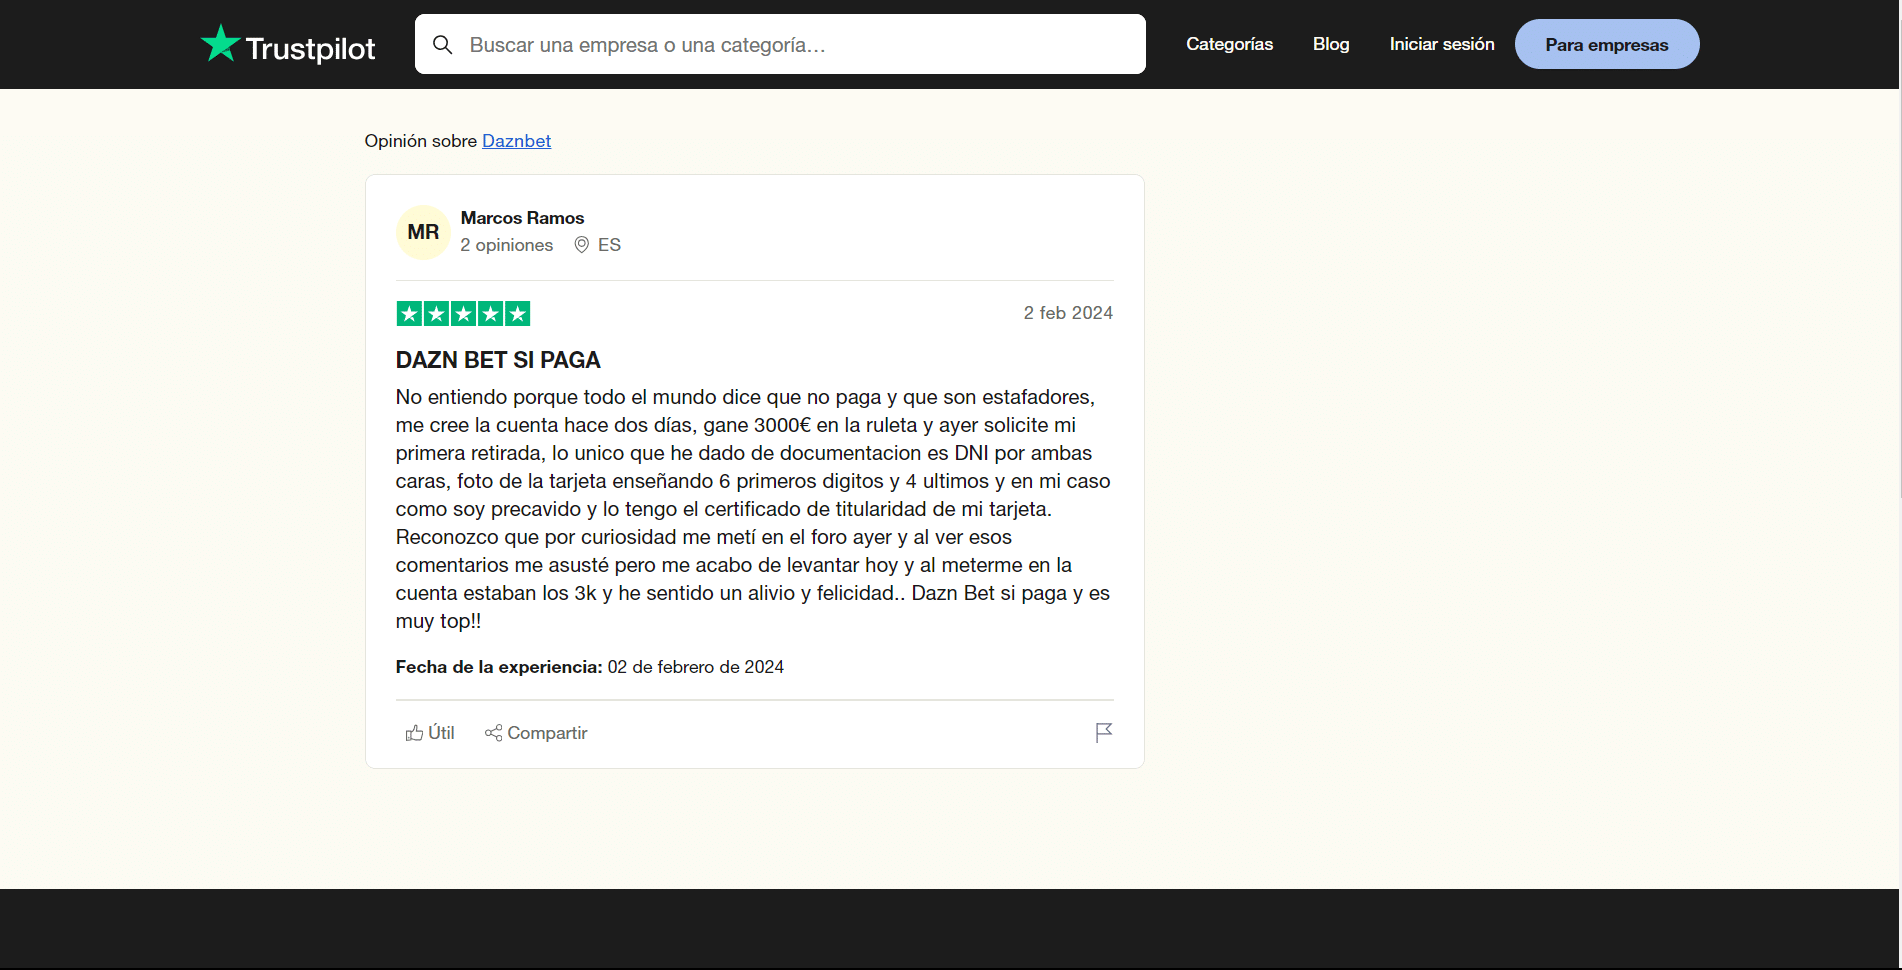Click the thumbs-up icon next to Útil
This screenshot has height=970, width=1902.
(x=414, y=732)
